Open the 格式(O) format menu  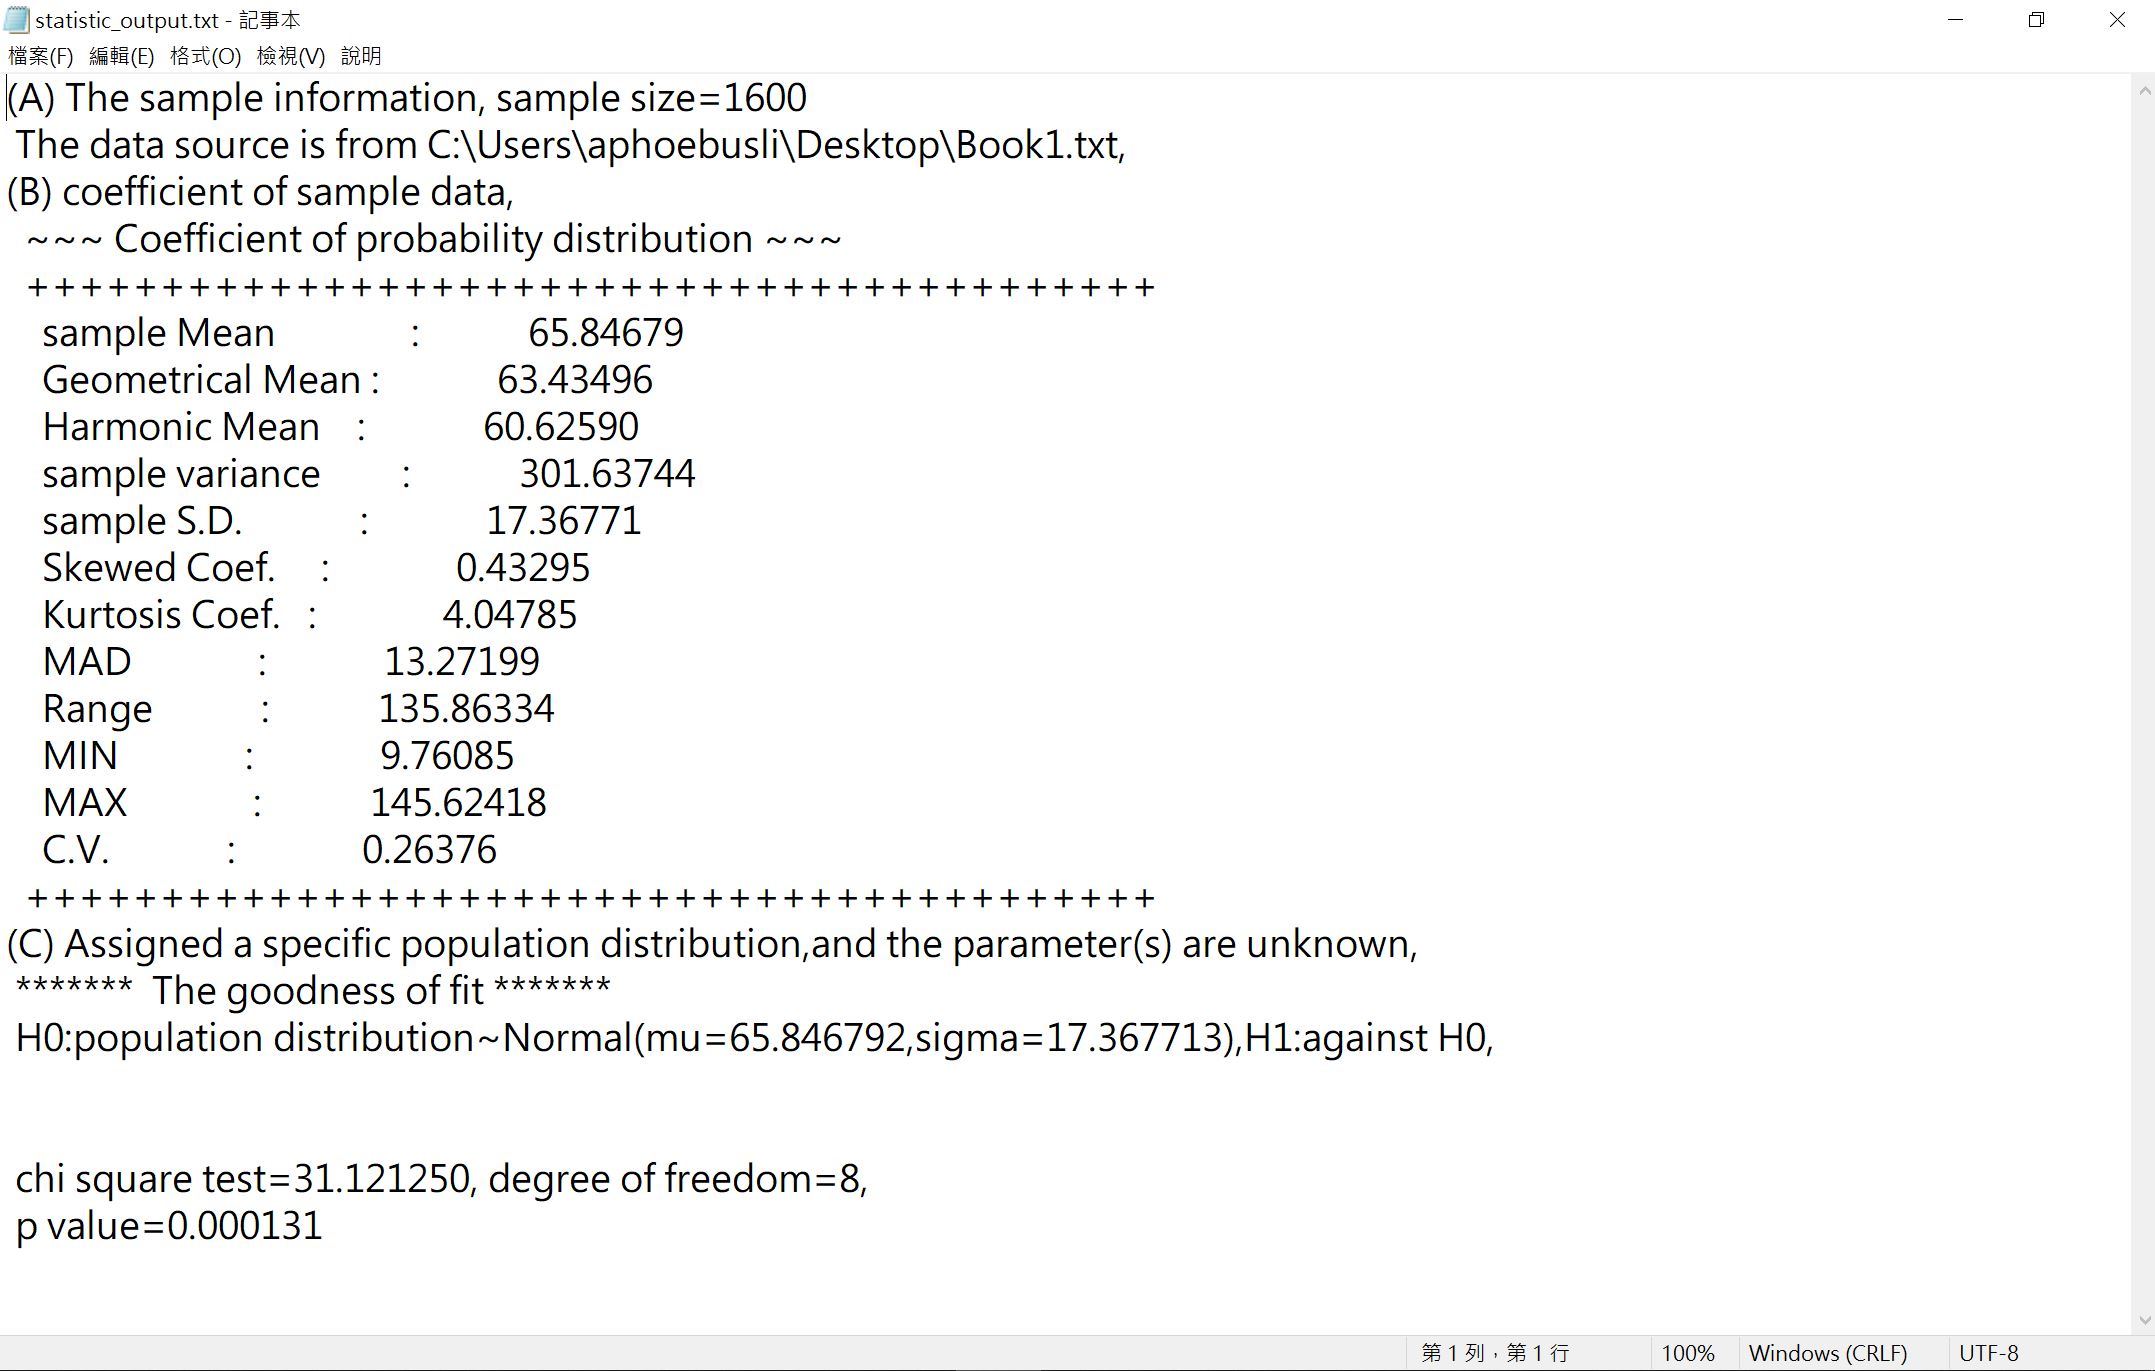205,57
